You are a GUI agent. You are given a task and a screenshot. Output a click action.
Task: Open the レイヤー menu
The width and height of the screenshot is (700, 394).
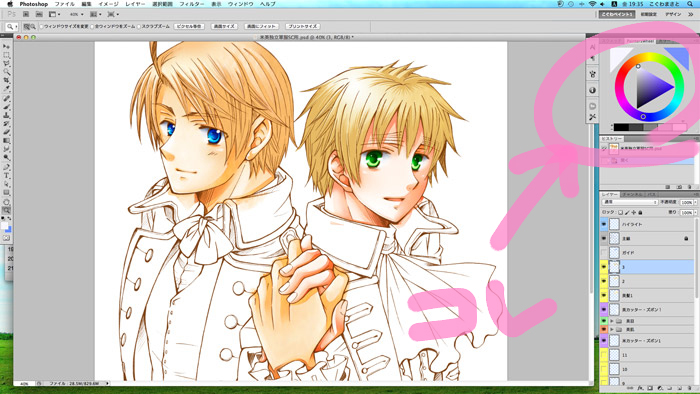click(x=135, y=4)
